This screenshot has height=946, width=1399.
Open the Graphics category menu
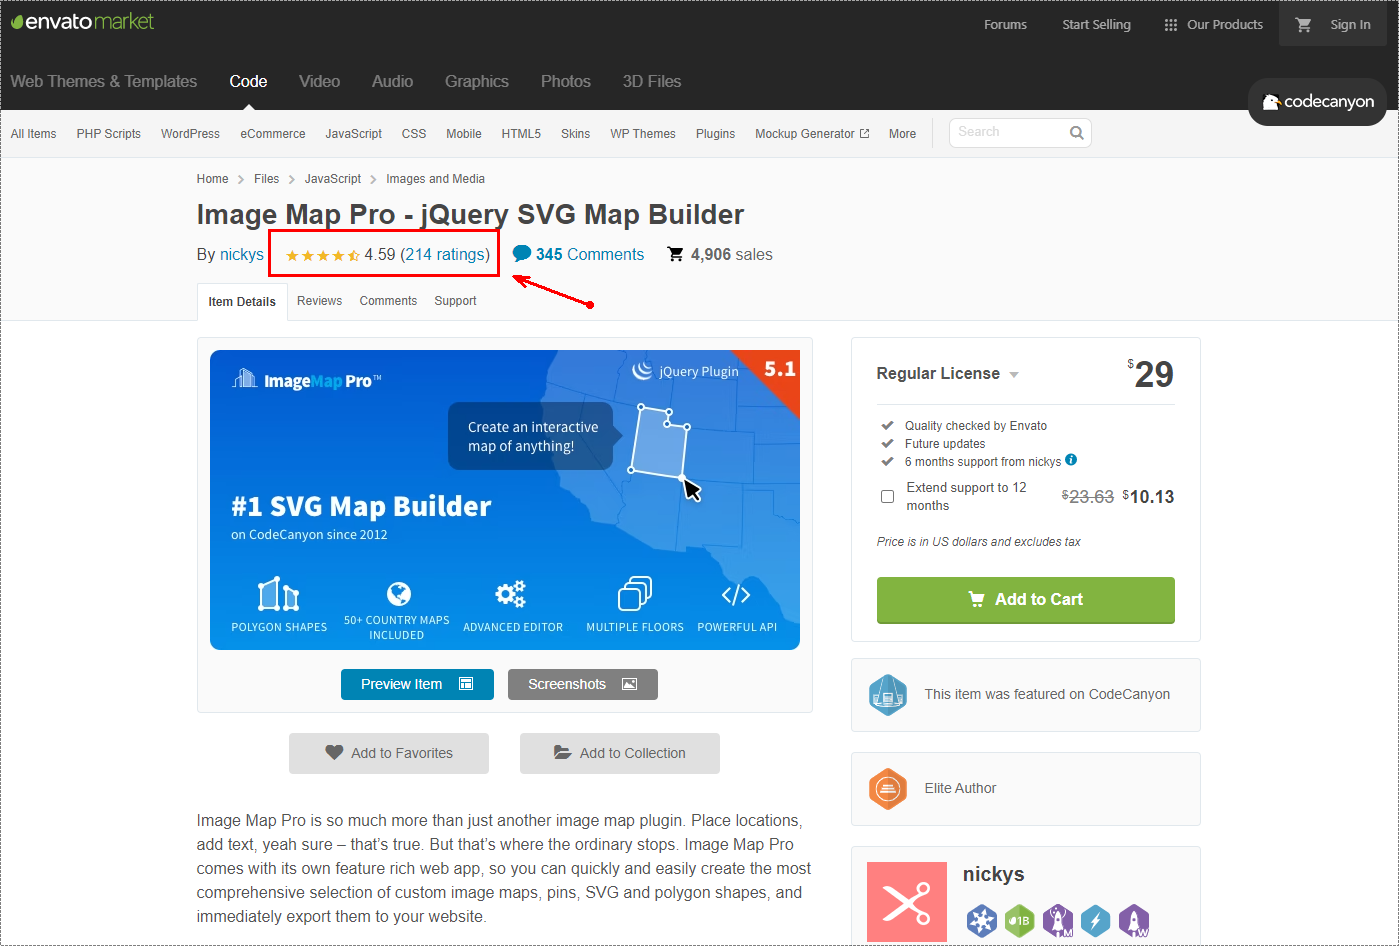(x=477, y=82)
